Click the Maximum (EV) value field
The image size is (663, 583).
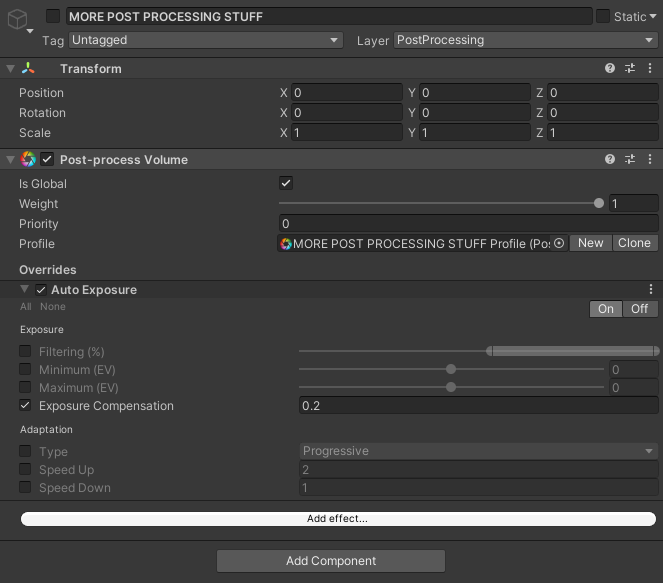click(x=633, y=387)
